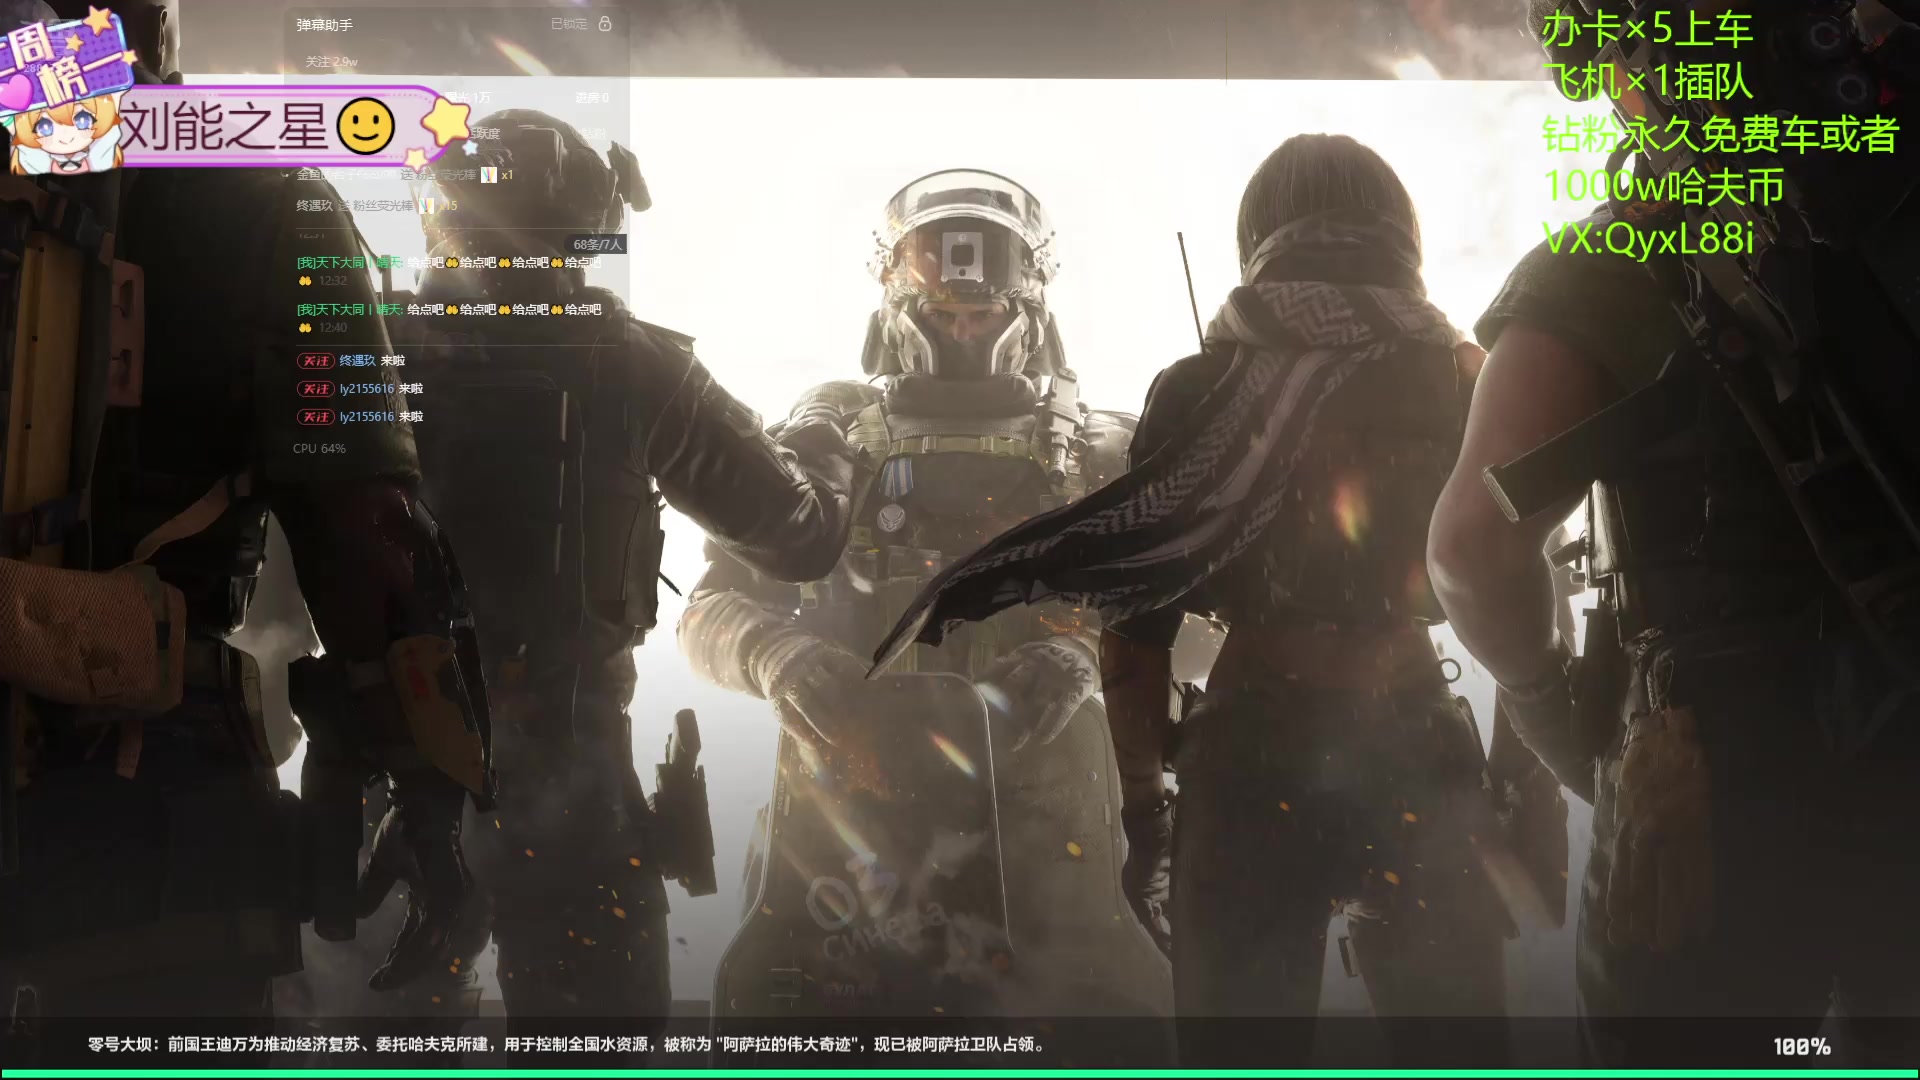Click the yellow star decoration on banner
The width and height of the screenshot is (1920, 1080).
tap(446, 122)
